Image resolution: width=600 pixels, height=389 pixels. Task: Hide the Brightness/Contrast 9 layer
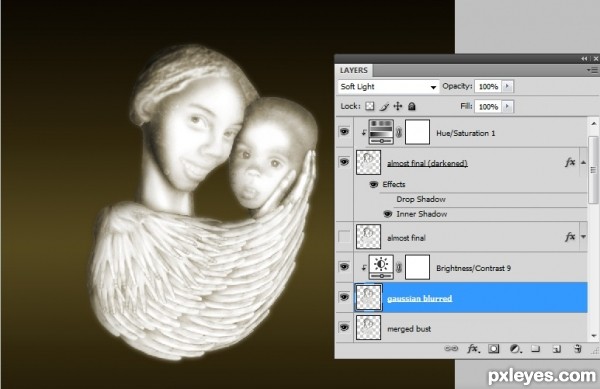point(344,267)
